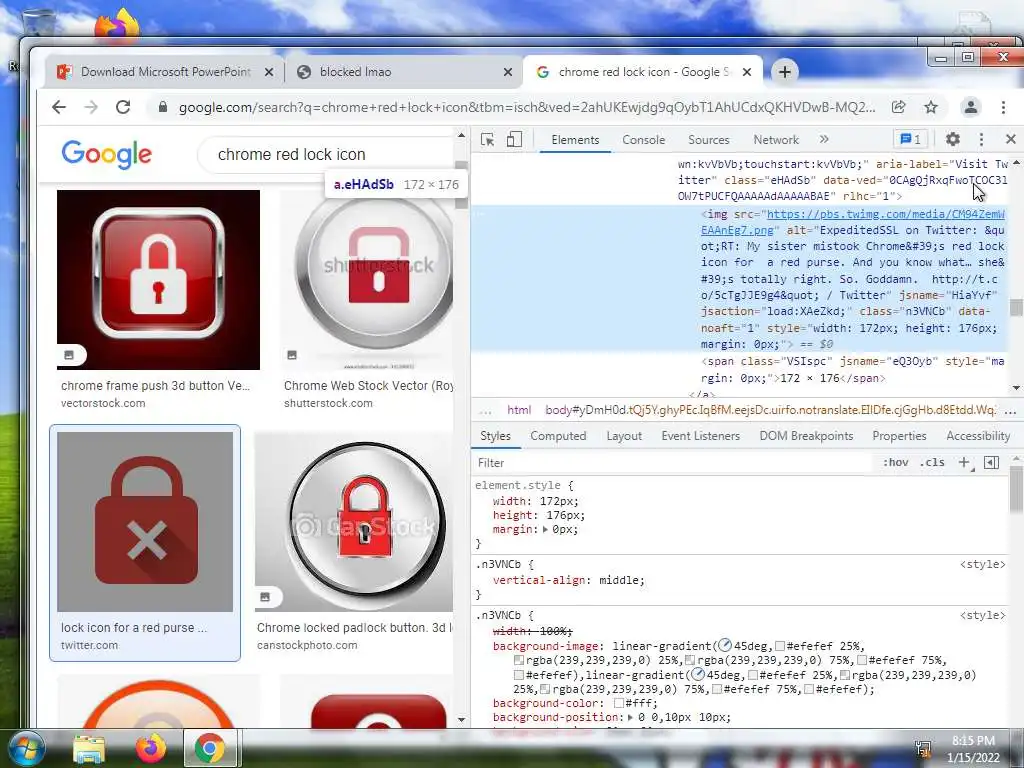Bookmark this page with the star
The height and width of the screenshot is (768, 1024).
pos(931,107)
